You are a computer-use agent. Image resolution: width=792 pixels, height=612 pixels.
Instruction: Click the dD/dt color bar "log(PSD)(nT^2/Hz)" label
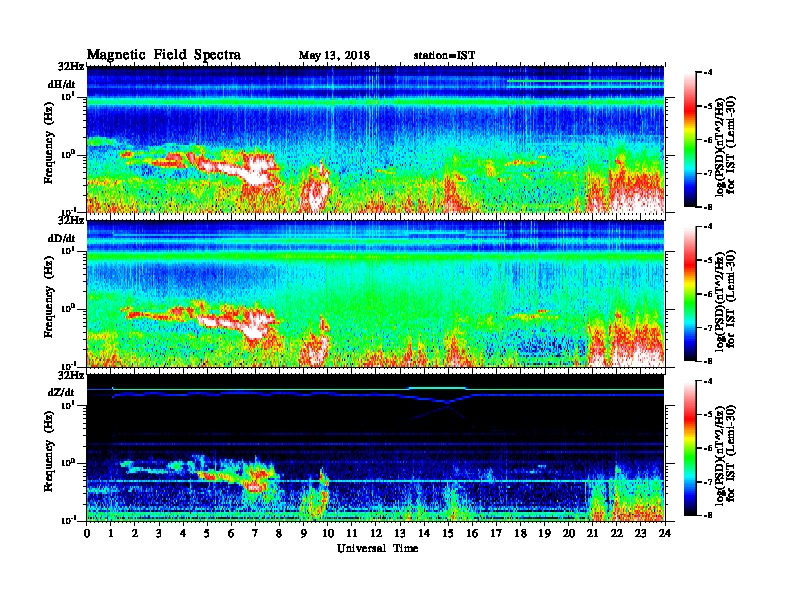tap(720, 301)
